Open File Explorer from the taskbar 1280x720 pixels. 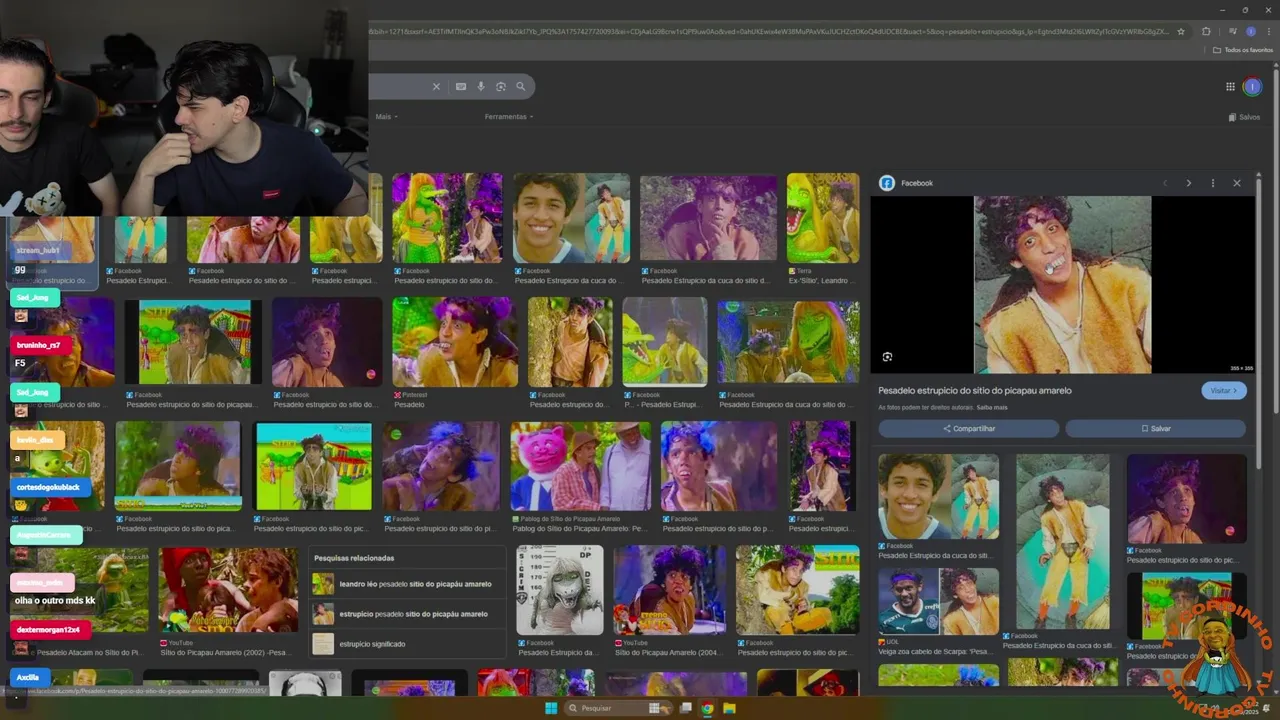tap(730, 708)
